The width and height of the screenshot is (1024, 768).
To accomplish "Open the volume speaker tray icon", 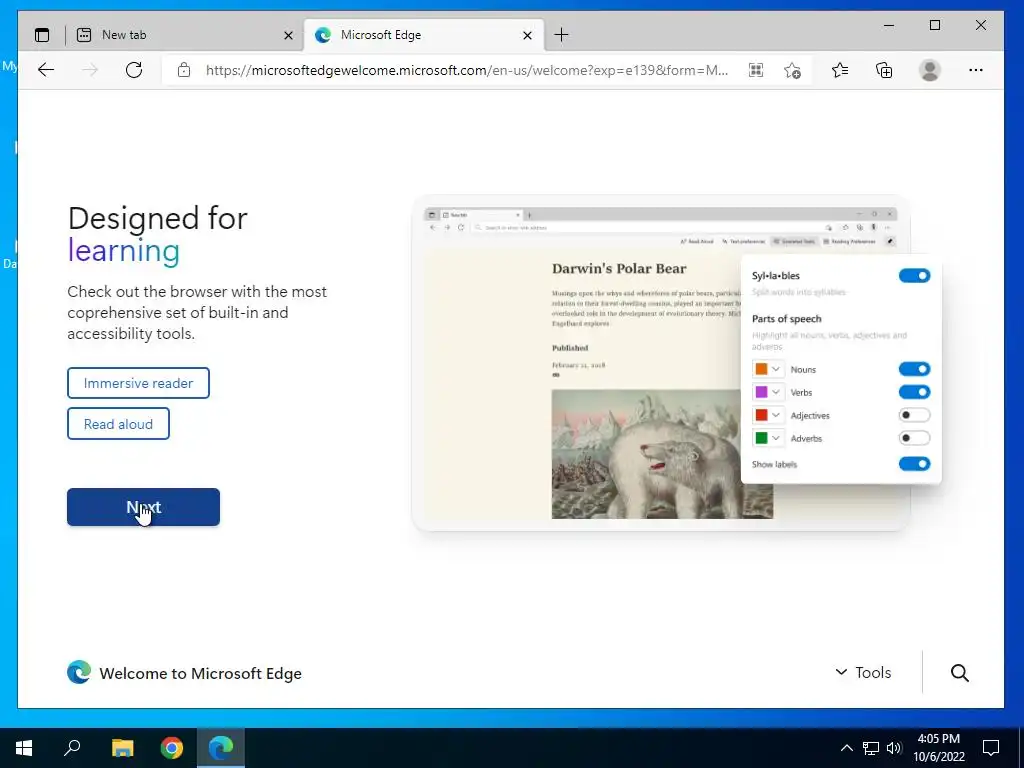I will pyautogui.click(x=894, y=748).
